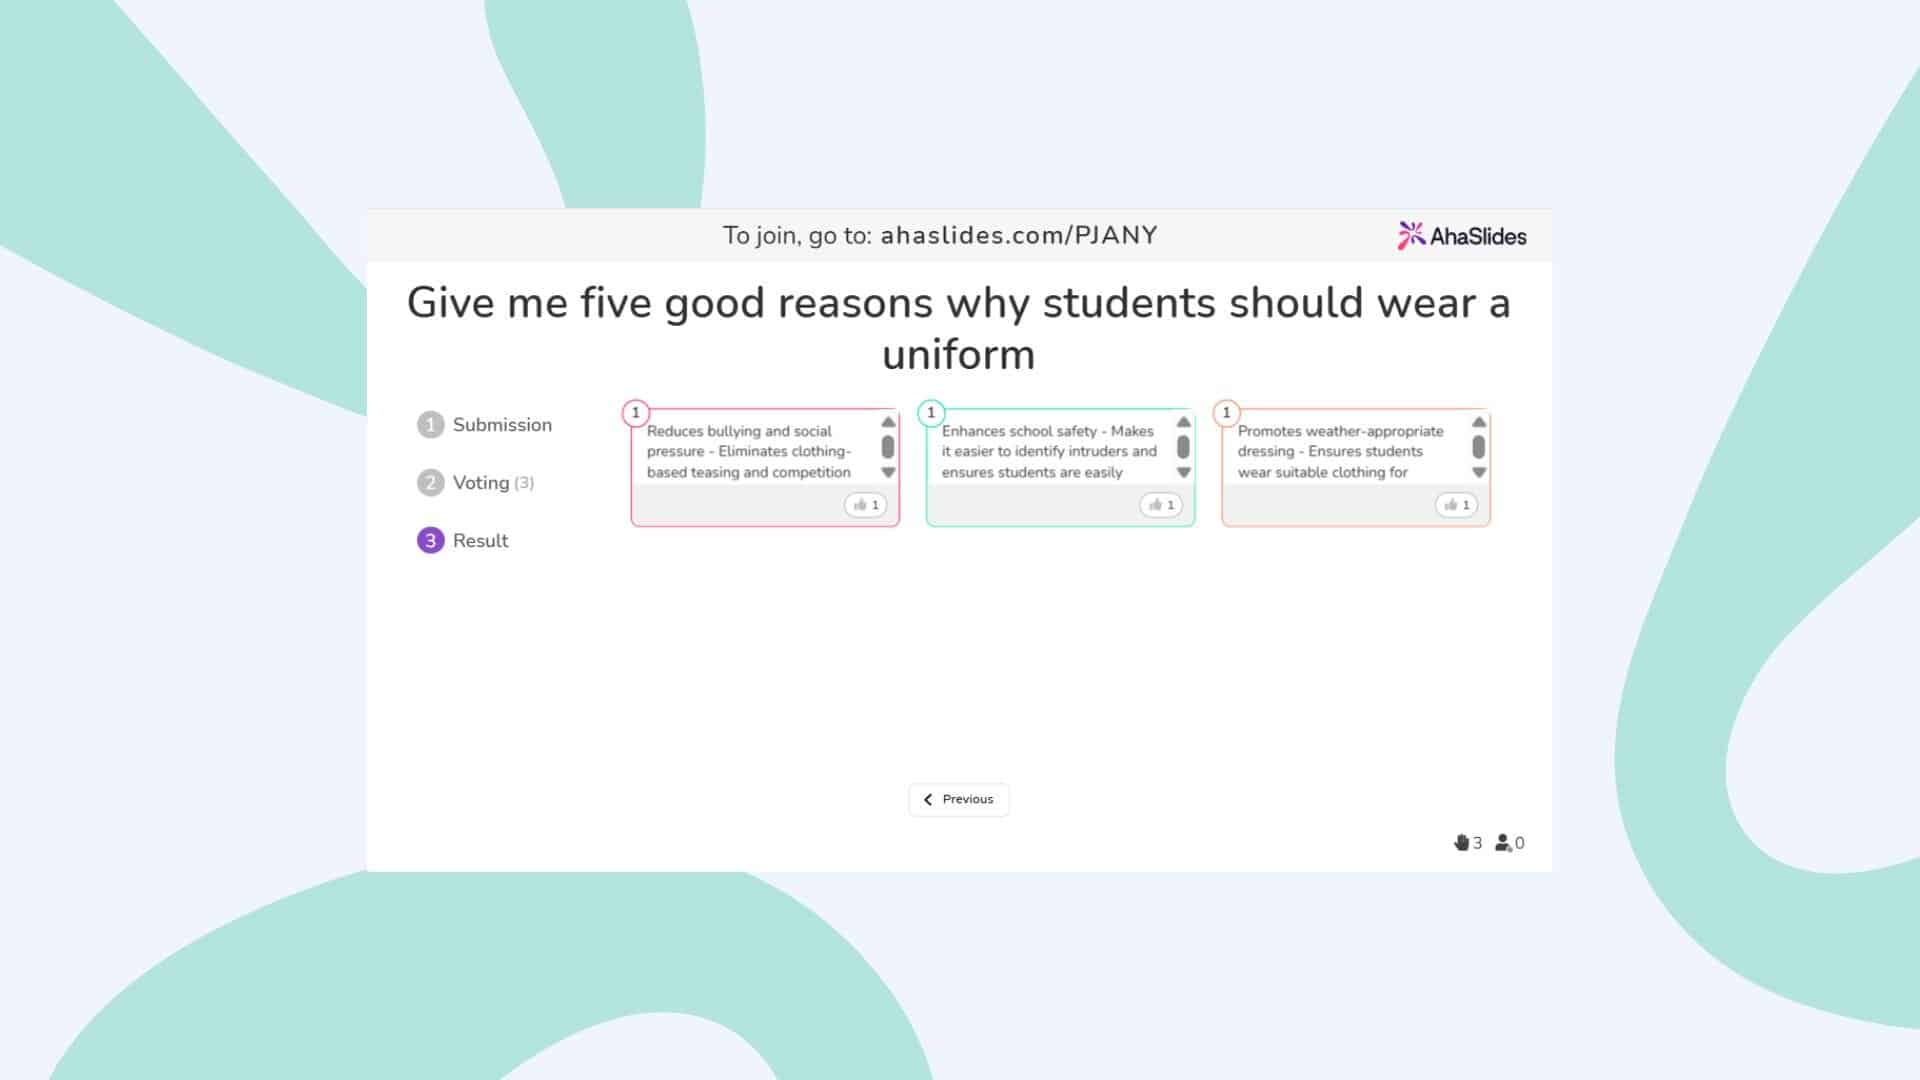
Task: Click the slide question title text
Action: tap(958, 328)
